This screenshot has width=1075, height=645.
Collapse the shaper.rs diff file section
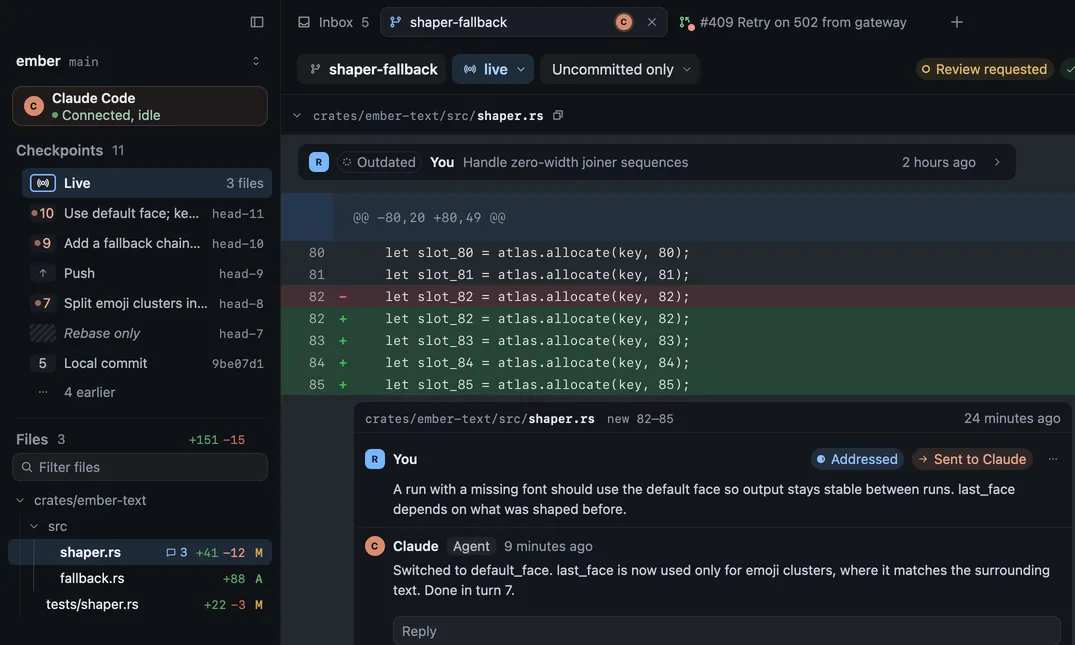tap(297, 115)
